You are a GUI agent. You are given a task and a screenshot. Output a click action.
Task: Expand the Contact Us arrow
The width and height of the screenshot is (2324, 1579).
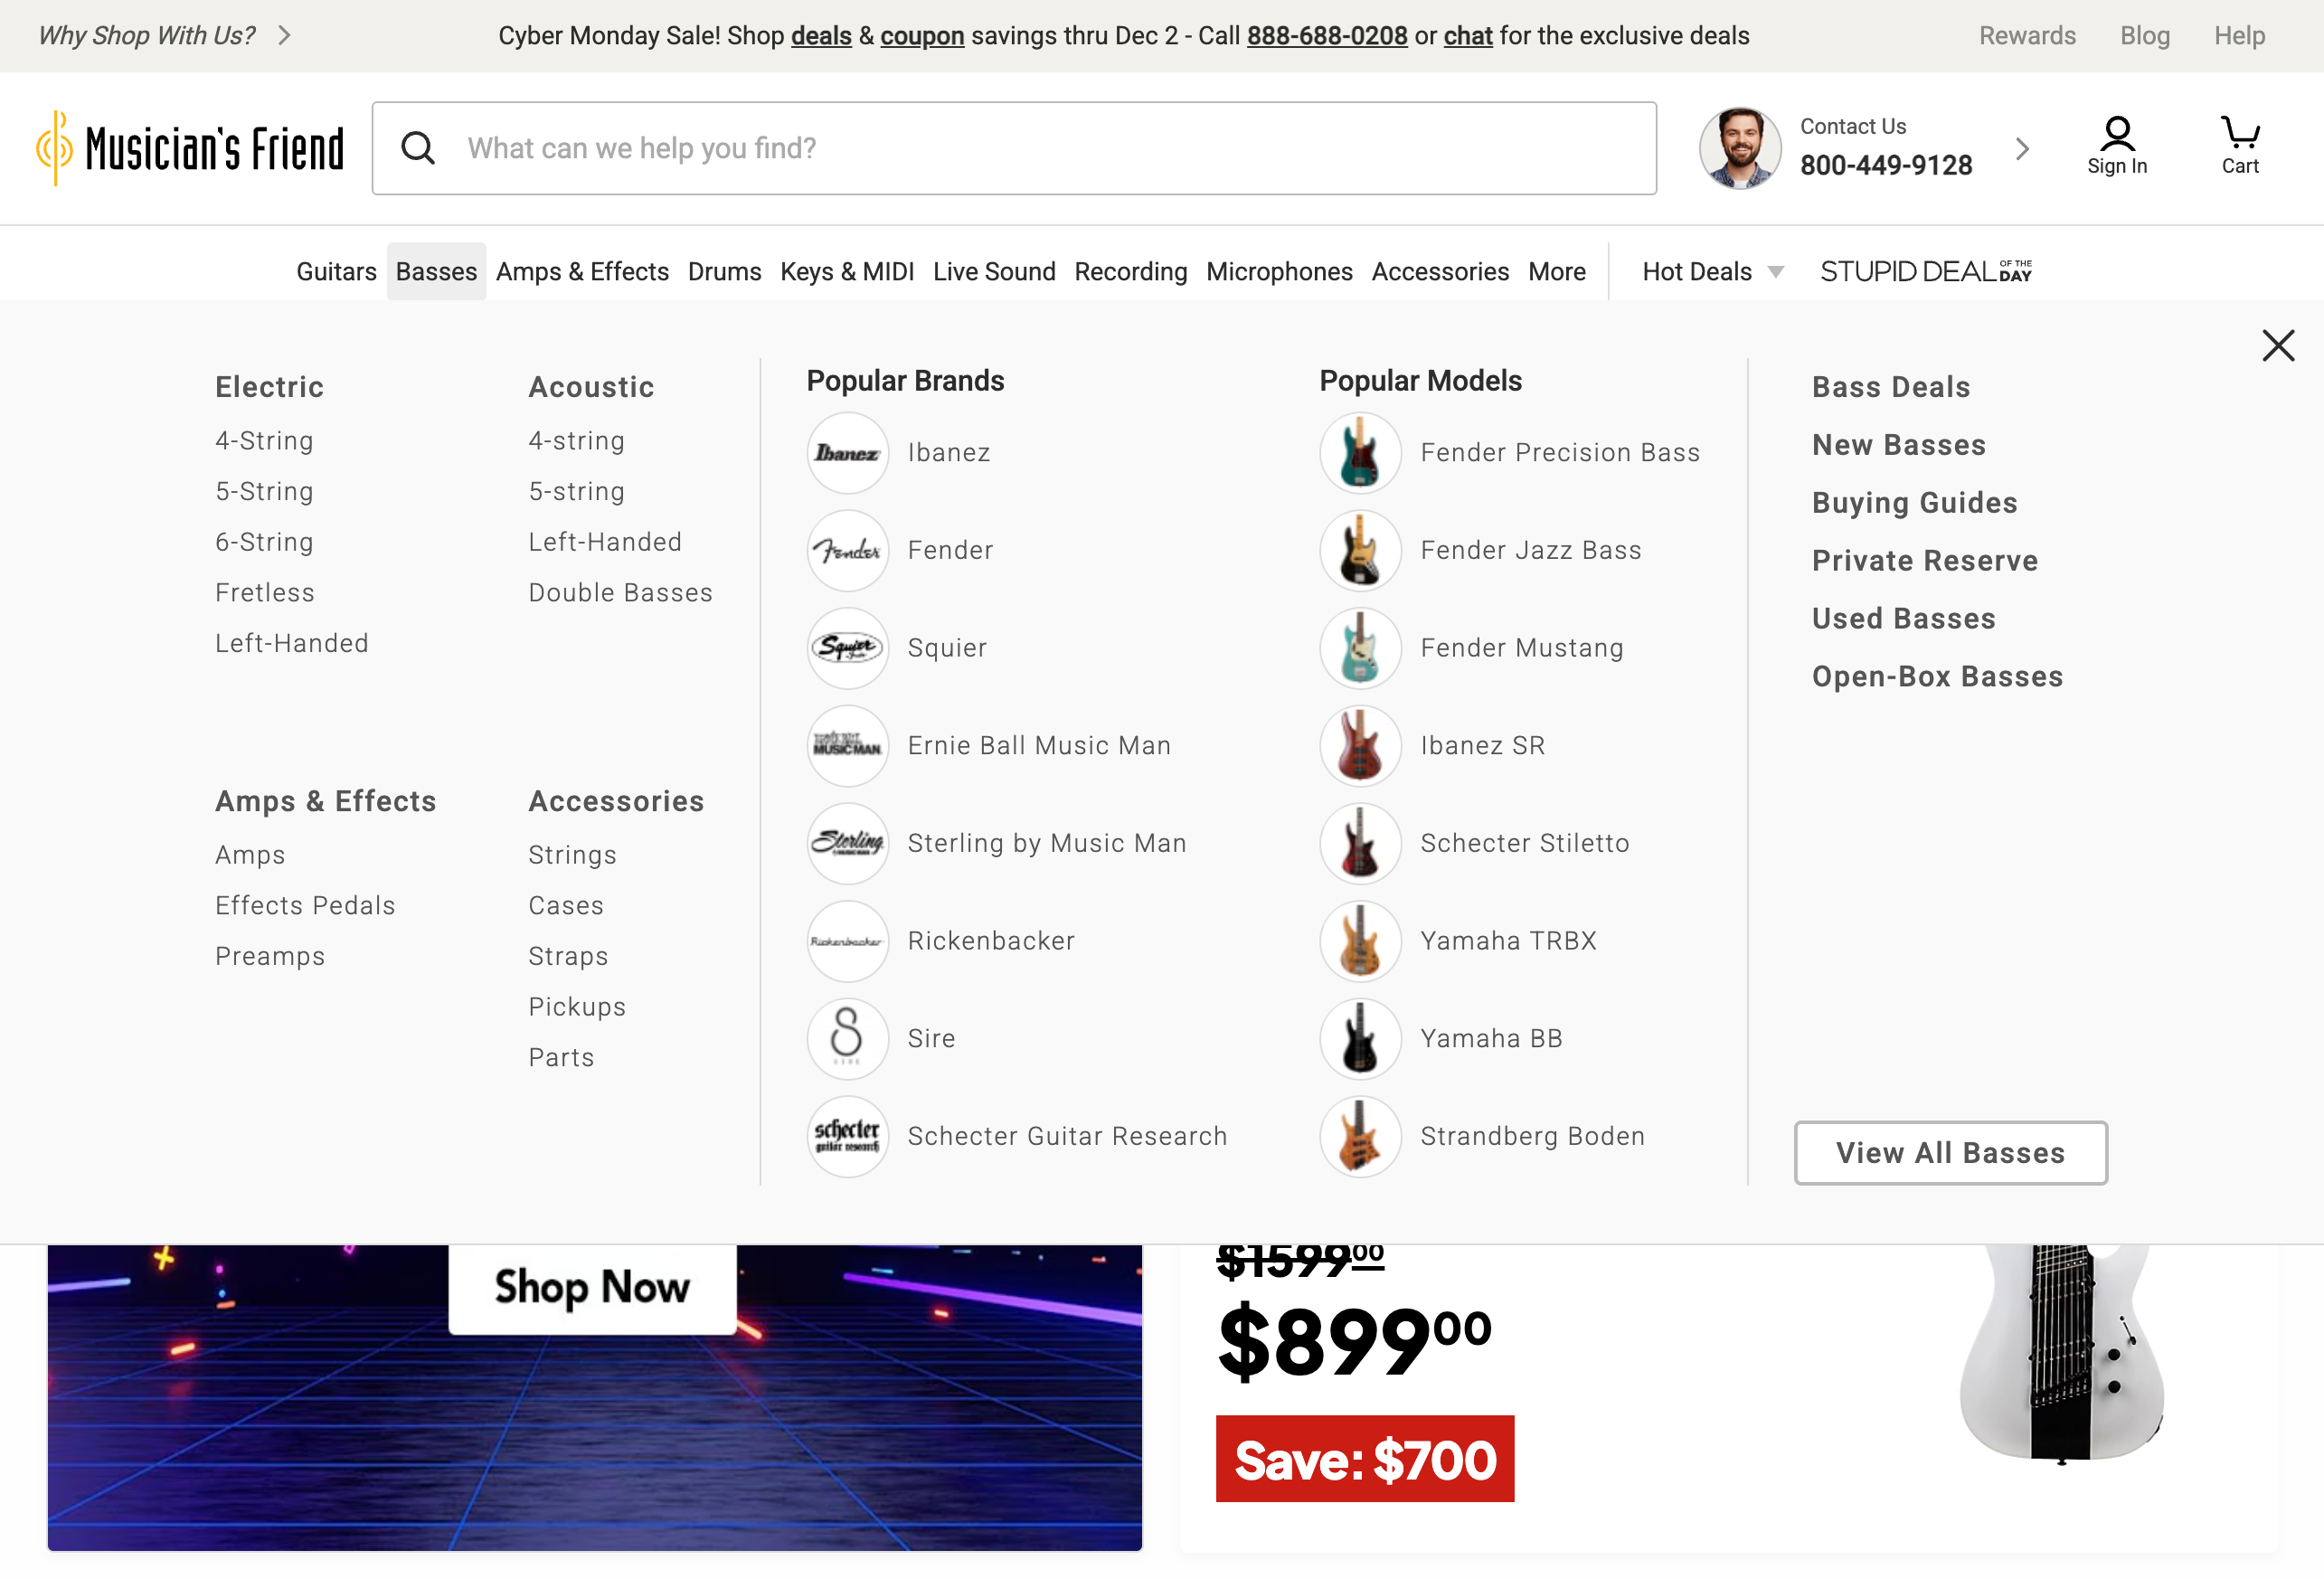(x=2022, y=148)
